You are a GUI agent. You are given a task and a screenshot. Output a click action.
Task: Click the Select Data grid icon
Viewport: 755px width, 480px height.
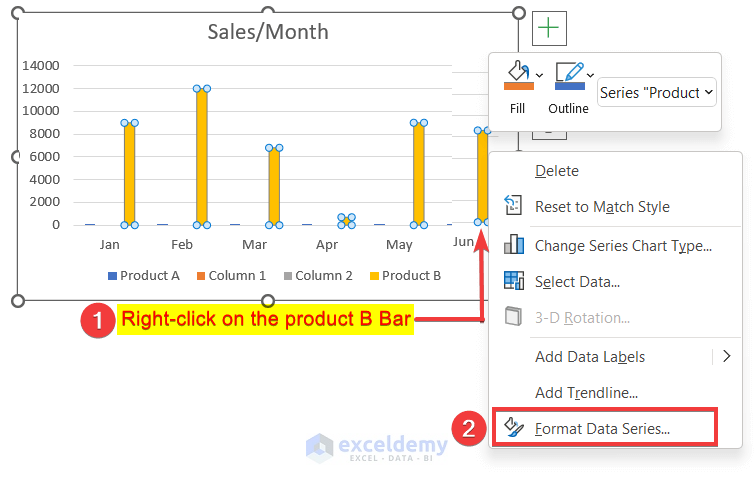click(514, 282)
